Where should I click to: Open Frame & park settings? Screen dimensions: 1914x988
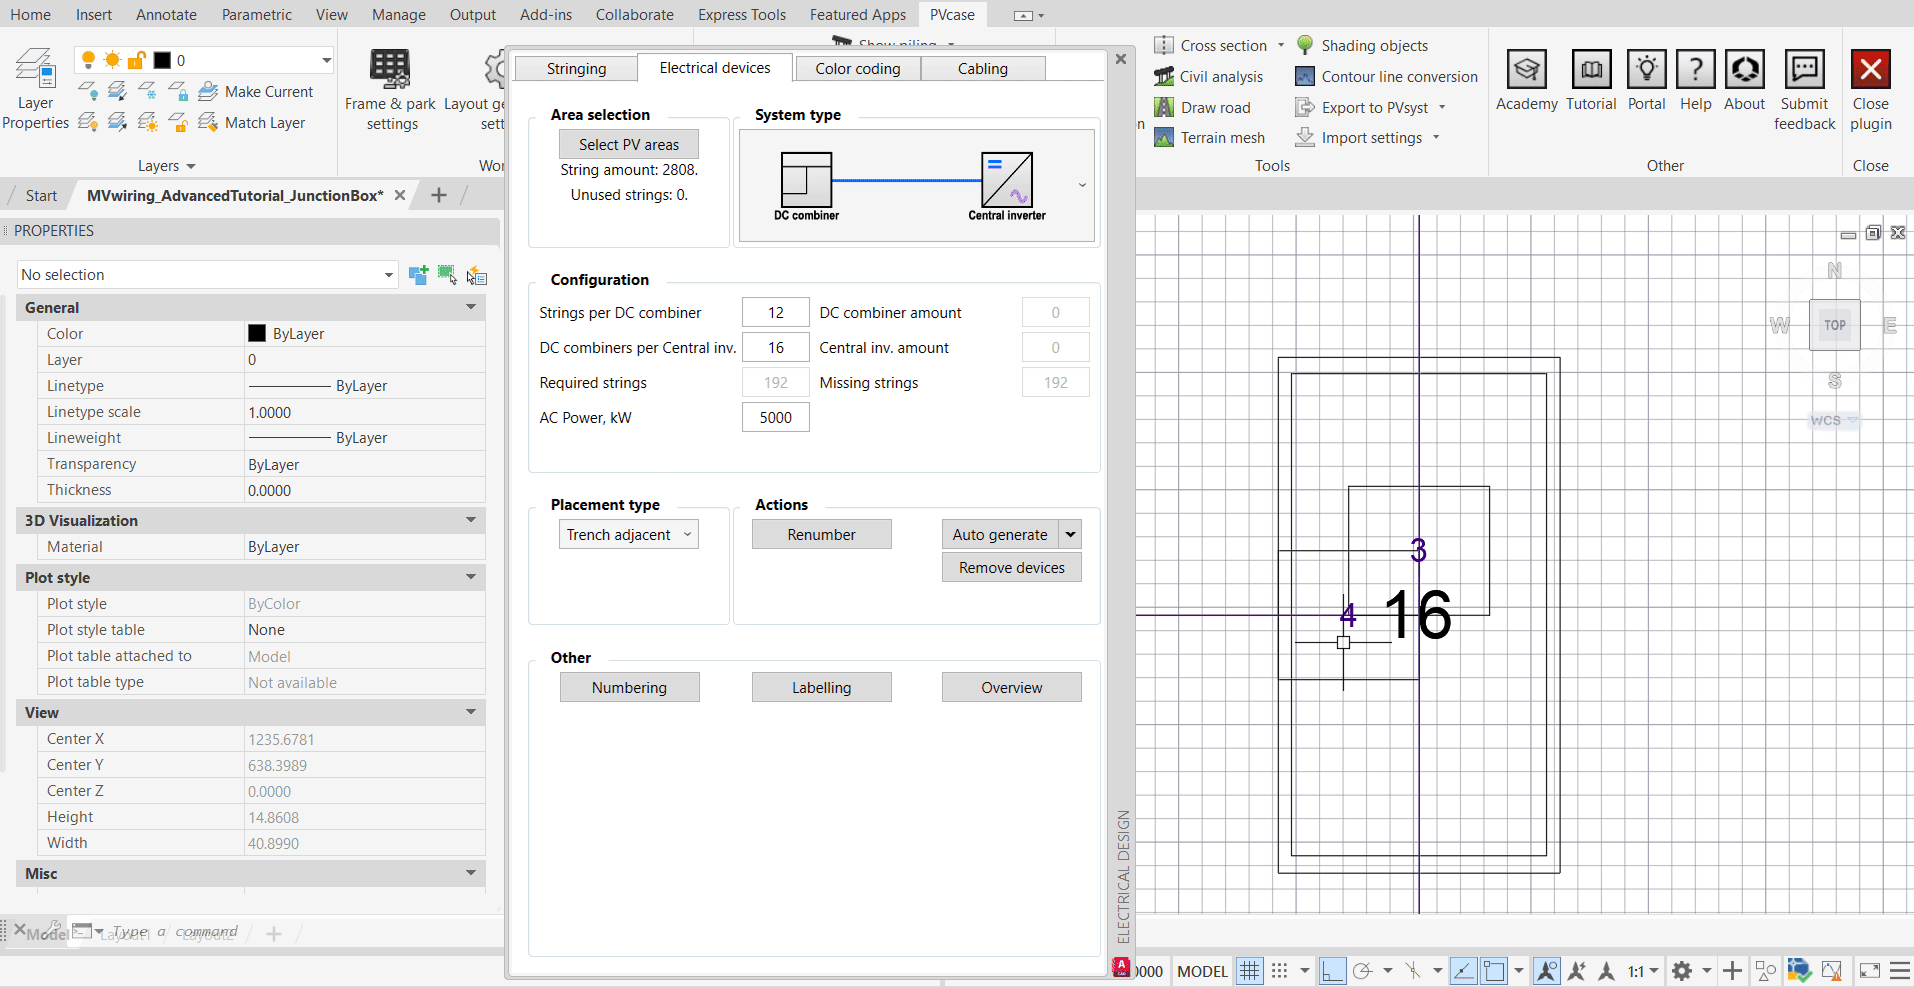(x=391, y=89)
